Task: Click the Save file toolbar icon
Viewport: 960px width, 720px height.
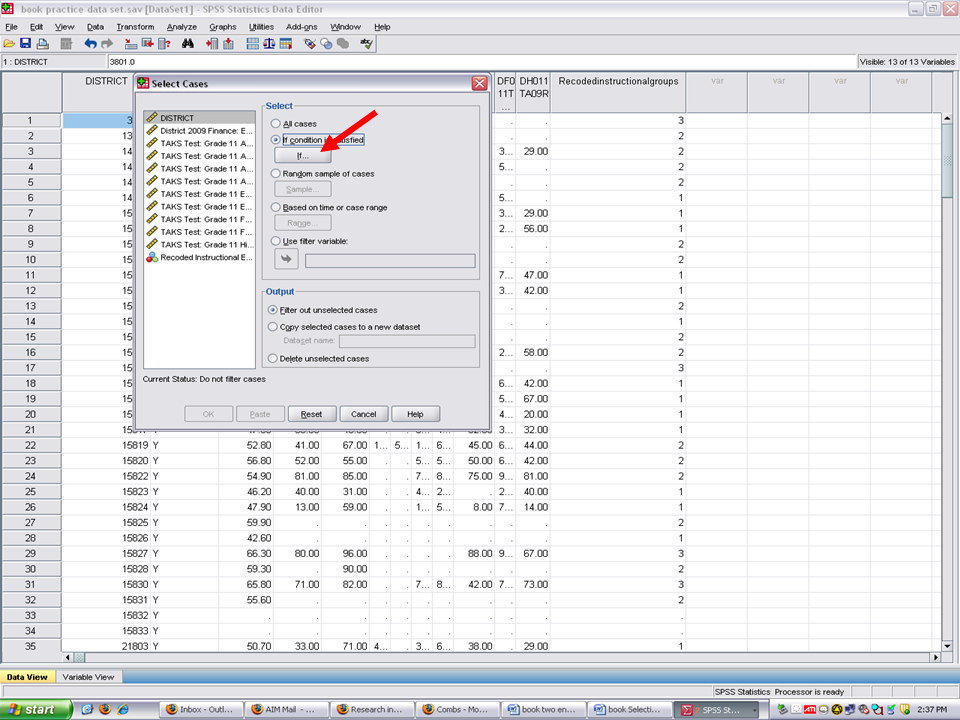Action: pyautogui.click(x=26, y=44)
